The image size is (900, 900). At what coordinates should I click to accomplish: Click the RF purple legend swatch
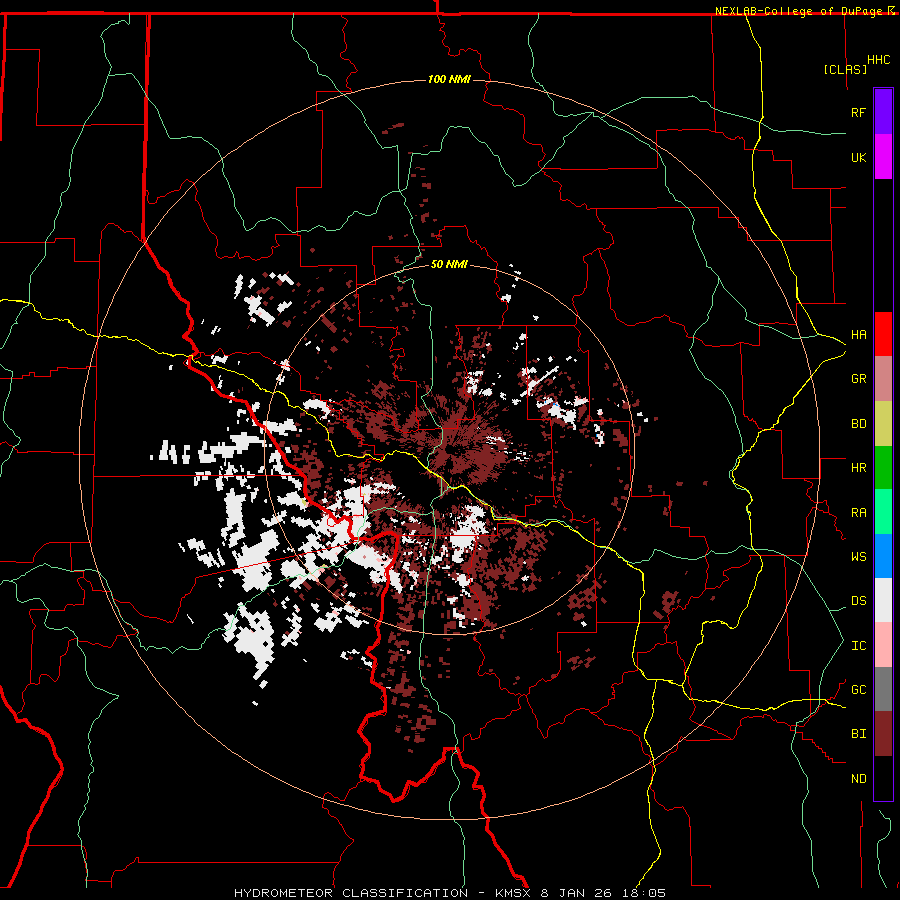(883, 112)
